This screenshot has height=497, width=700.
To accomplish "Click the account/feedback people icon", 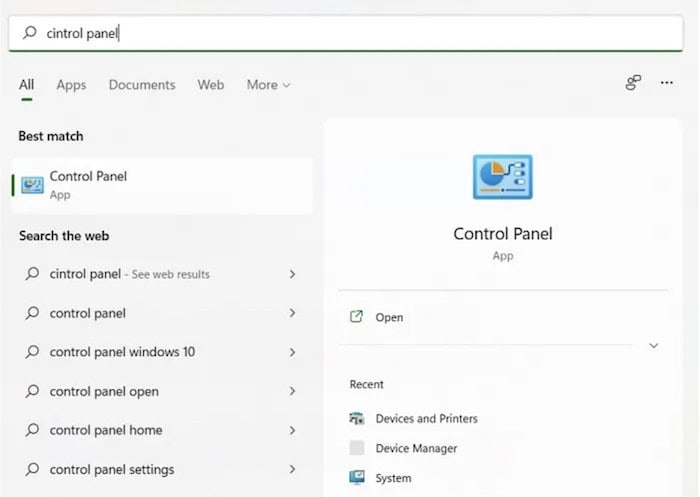I will (x=633, y=83).
